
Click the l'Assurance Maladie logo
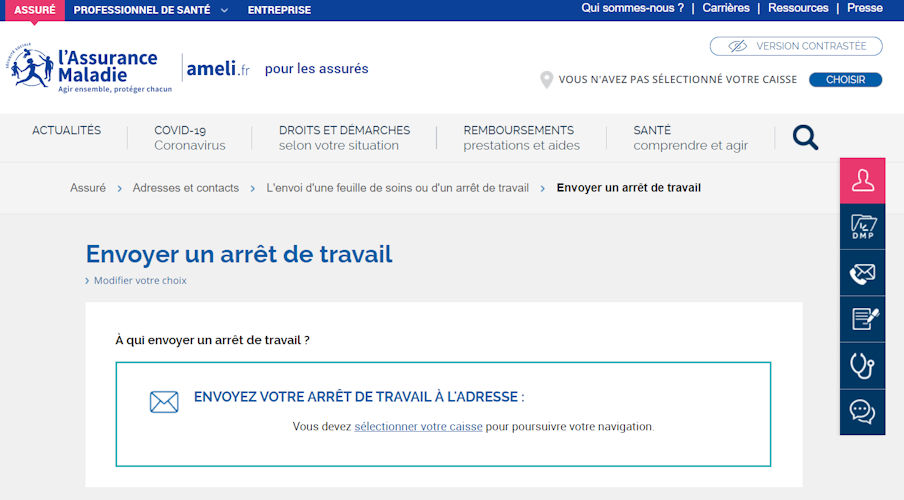(x=90, y=69)
